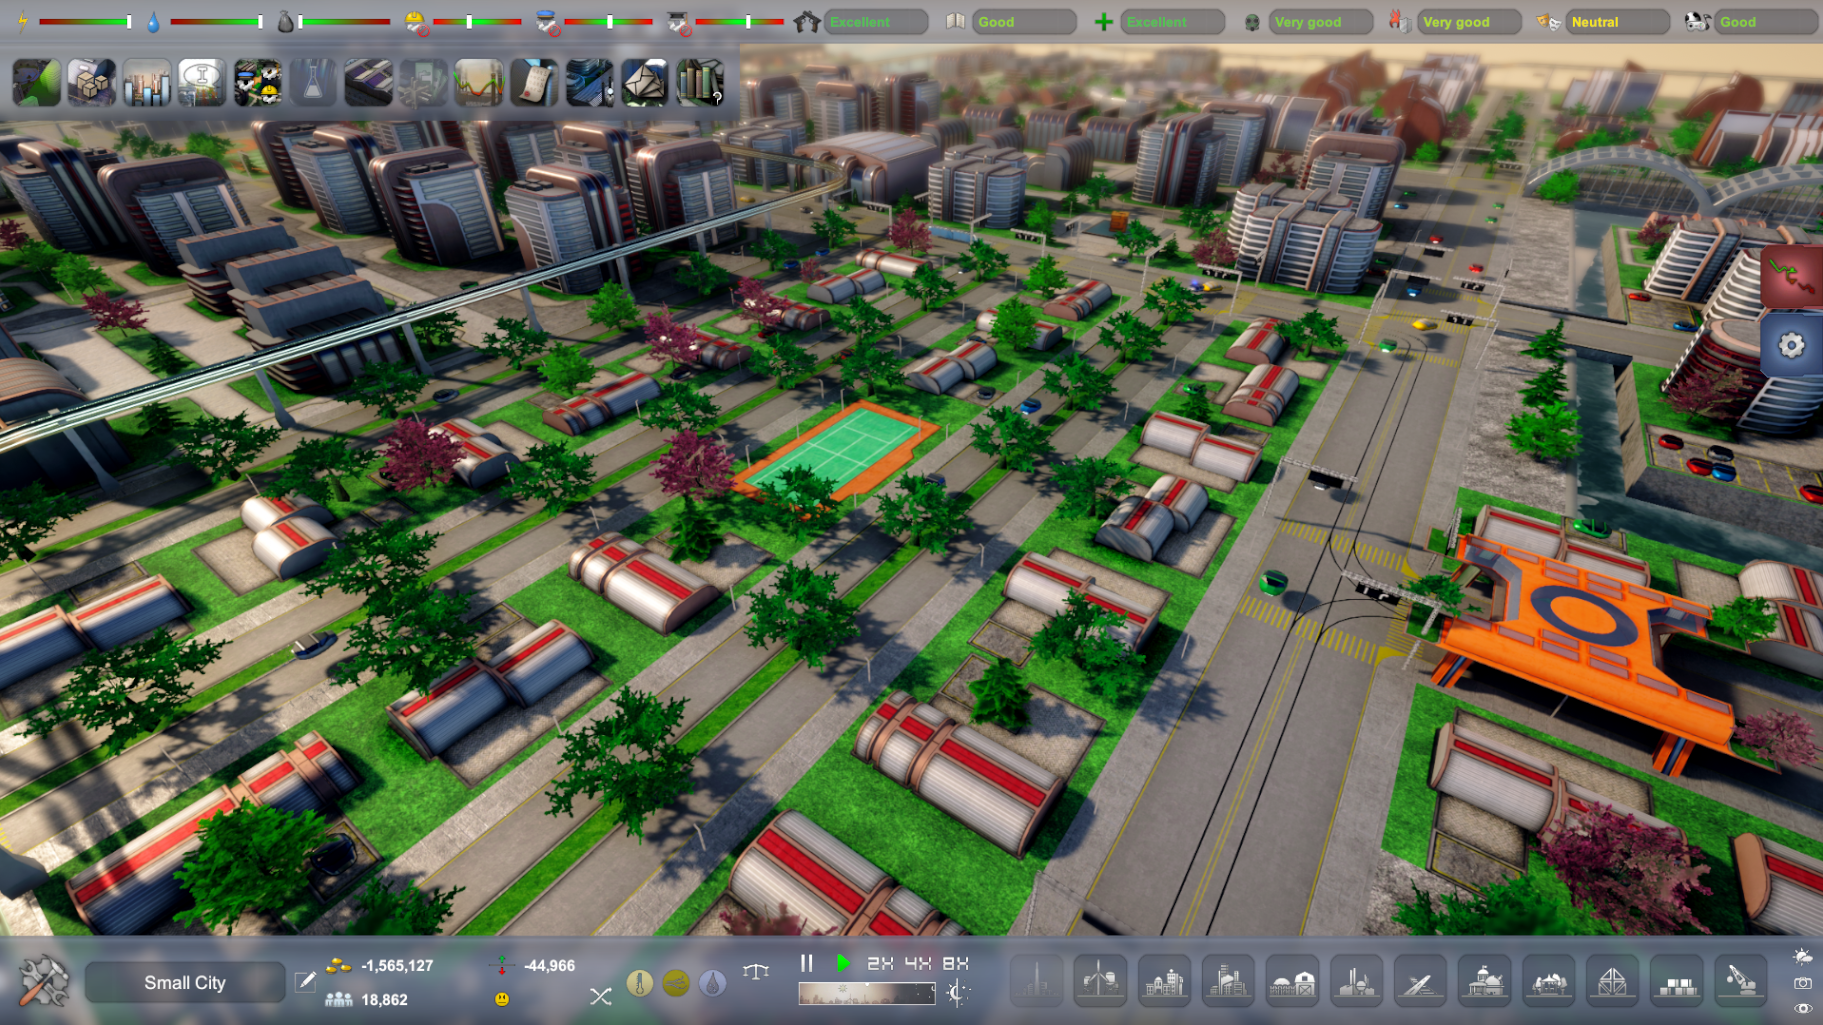The width and height of the screenshot is (1823, 1025).
Task: Toggle the temperature thermometer overlay
Action: coord(640,983)
